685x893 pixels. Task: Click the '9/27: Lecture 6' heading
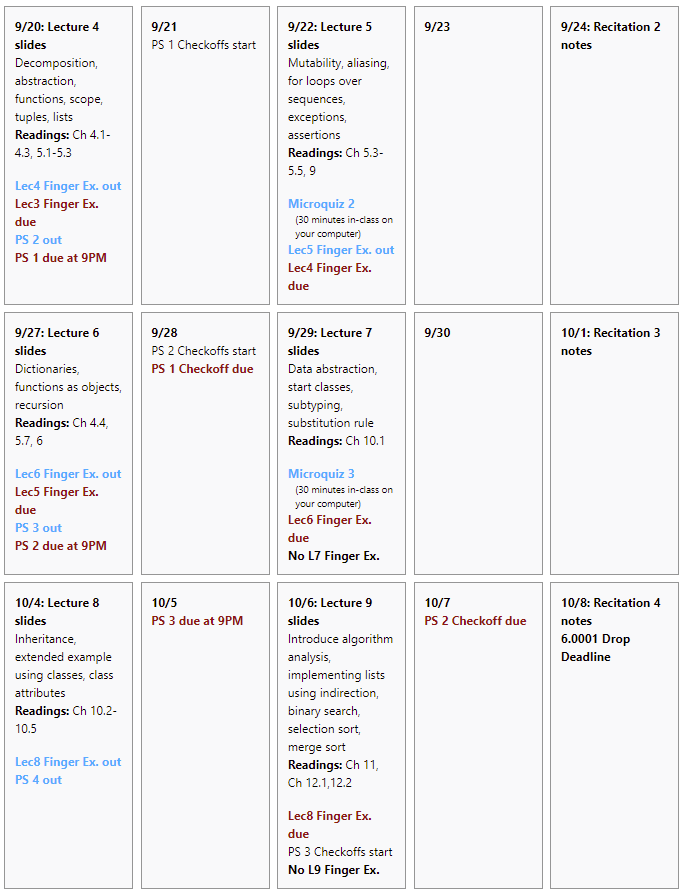57,333
